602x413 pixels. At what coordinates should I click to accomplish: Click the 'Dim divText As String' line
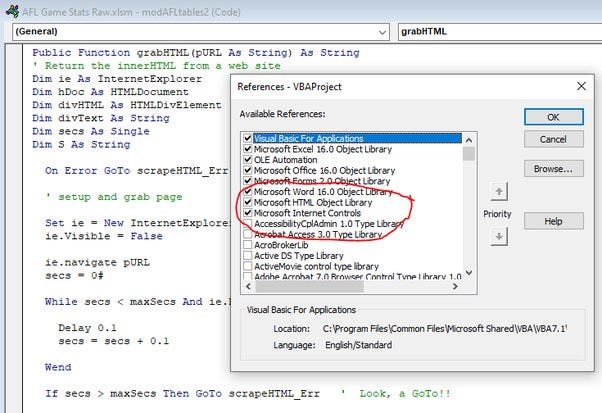coord(101,118)
